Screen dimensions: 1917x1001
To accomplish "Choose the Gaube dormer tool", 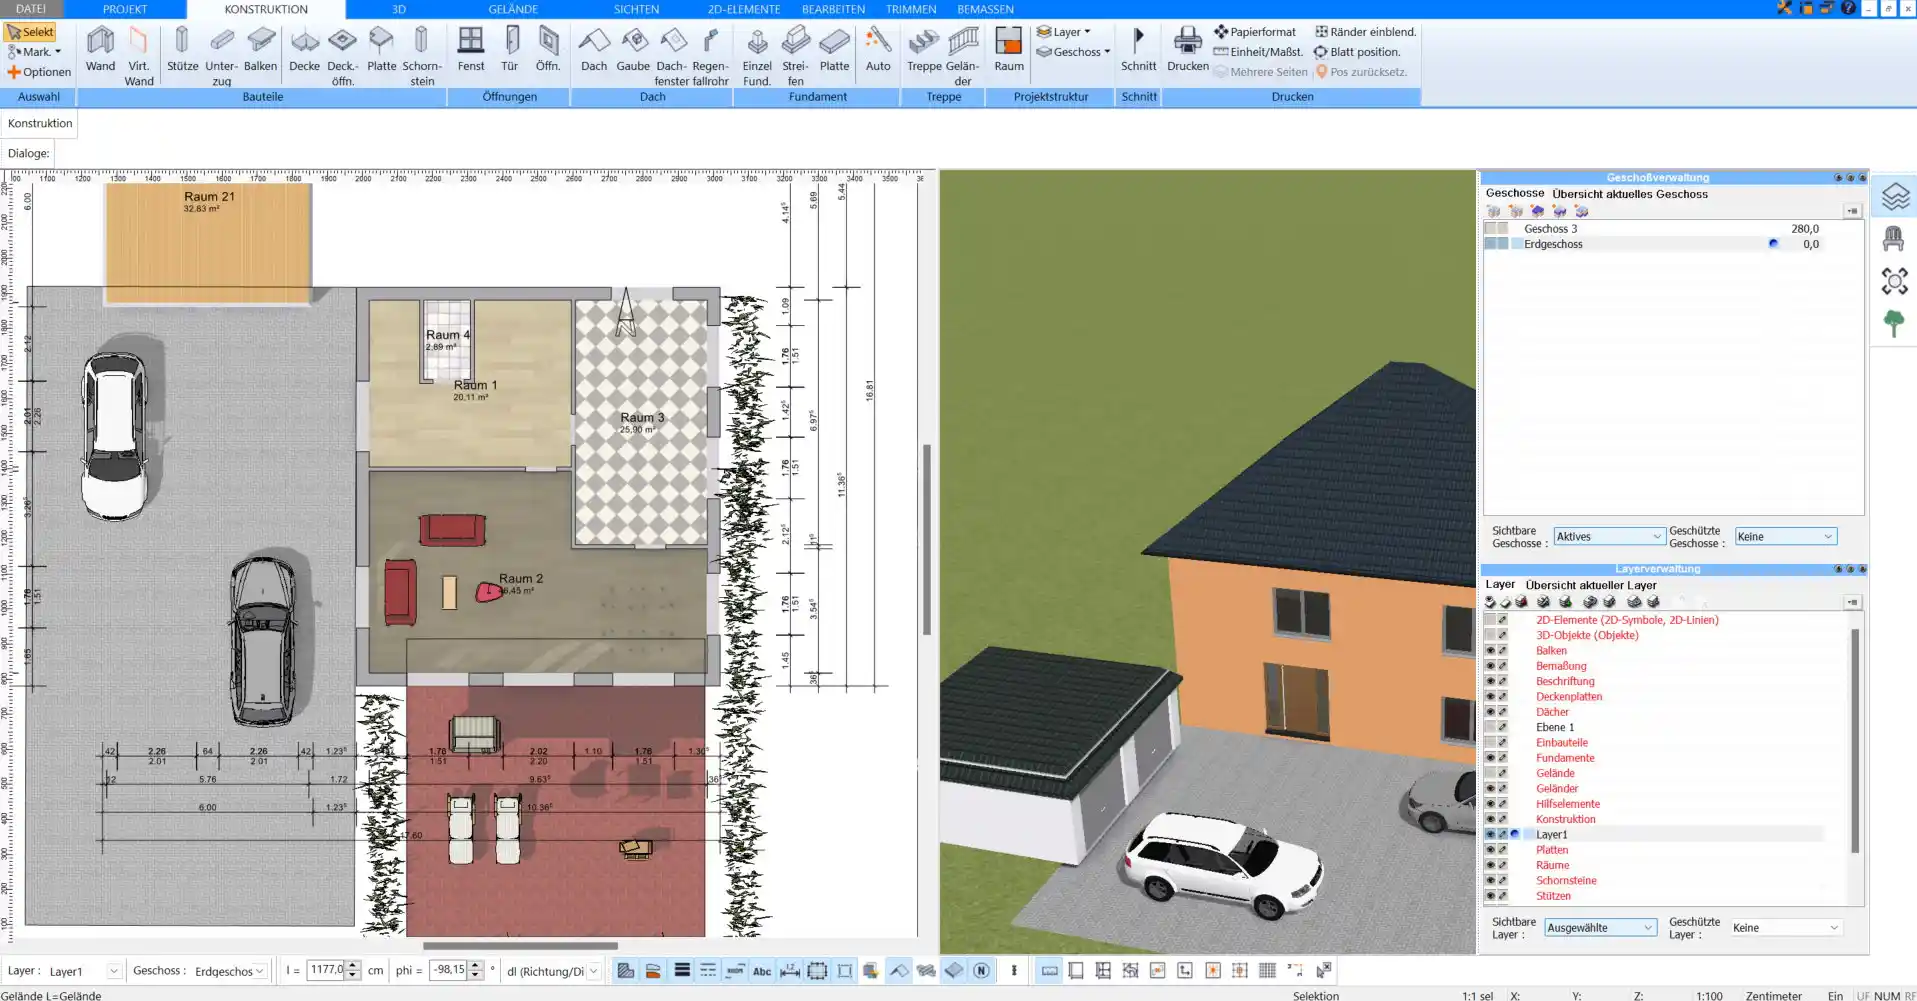I will tap(633, 50).
